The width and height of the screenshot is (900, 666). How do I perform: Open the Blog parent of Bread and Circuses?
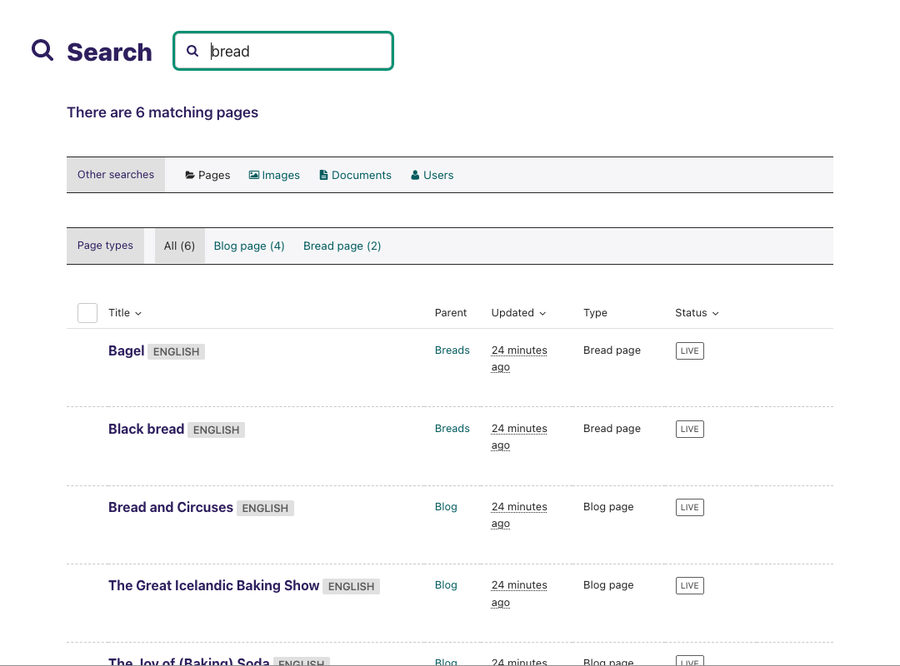(446, 507)
